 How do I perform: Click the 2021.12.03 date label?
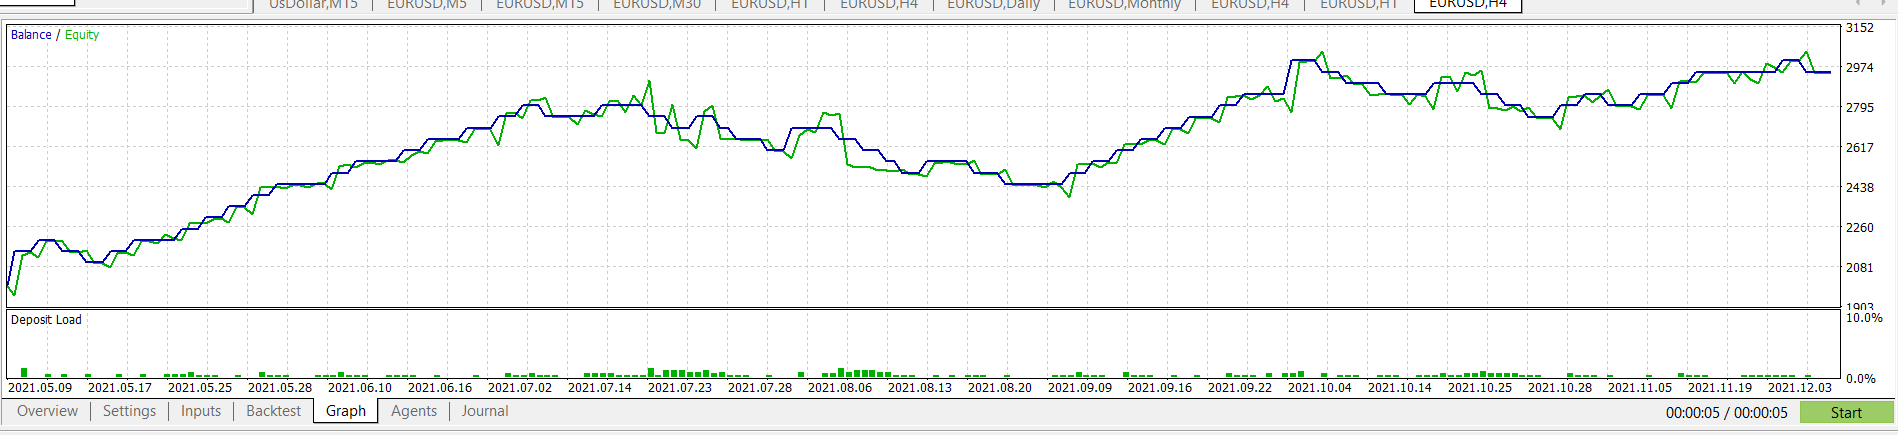pos(1800,388)
